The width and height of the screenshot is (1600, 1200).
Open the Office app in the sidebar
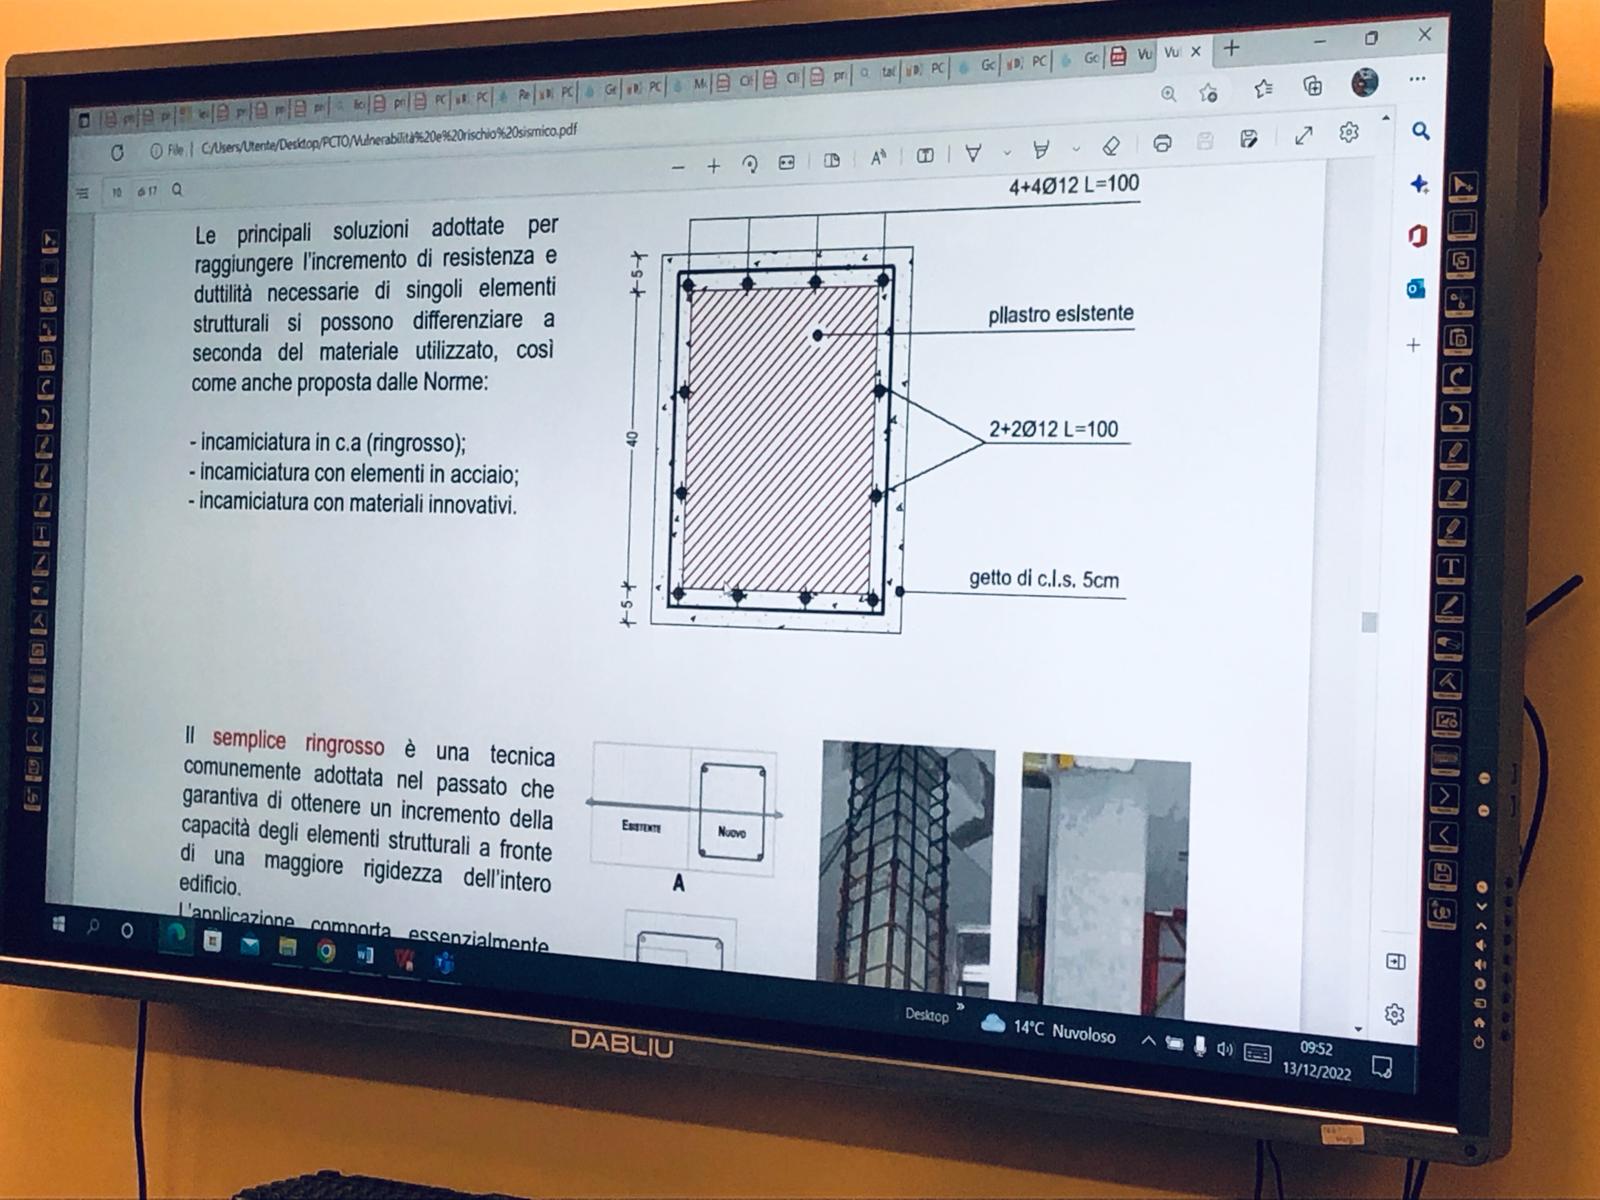1417,236
